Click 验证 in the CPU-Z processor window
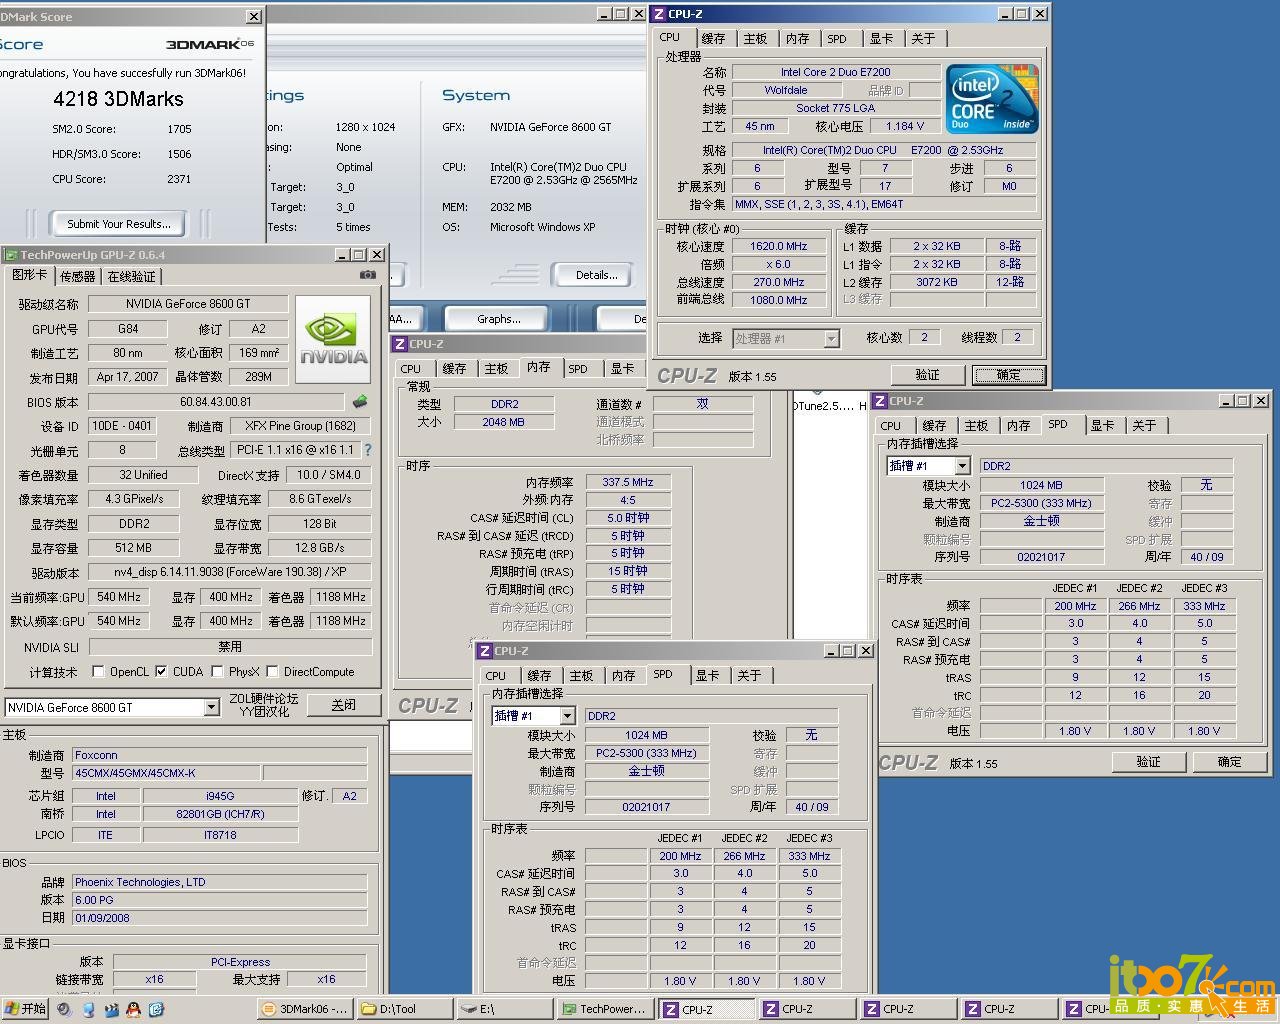1280x1024 pixels. [x=927, y=375]
